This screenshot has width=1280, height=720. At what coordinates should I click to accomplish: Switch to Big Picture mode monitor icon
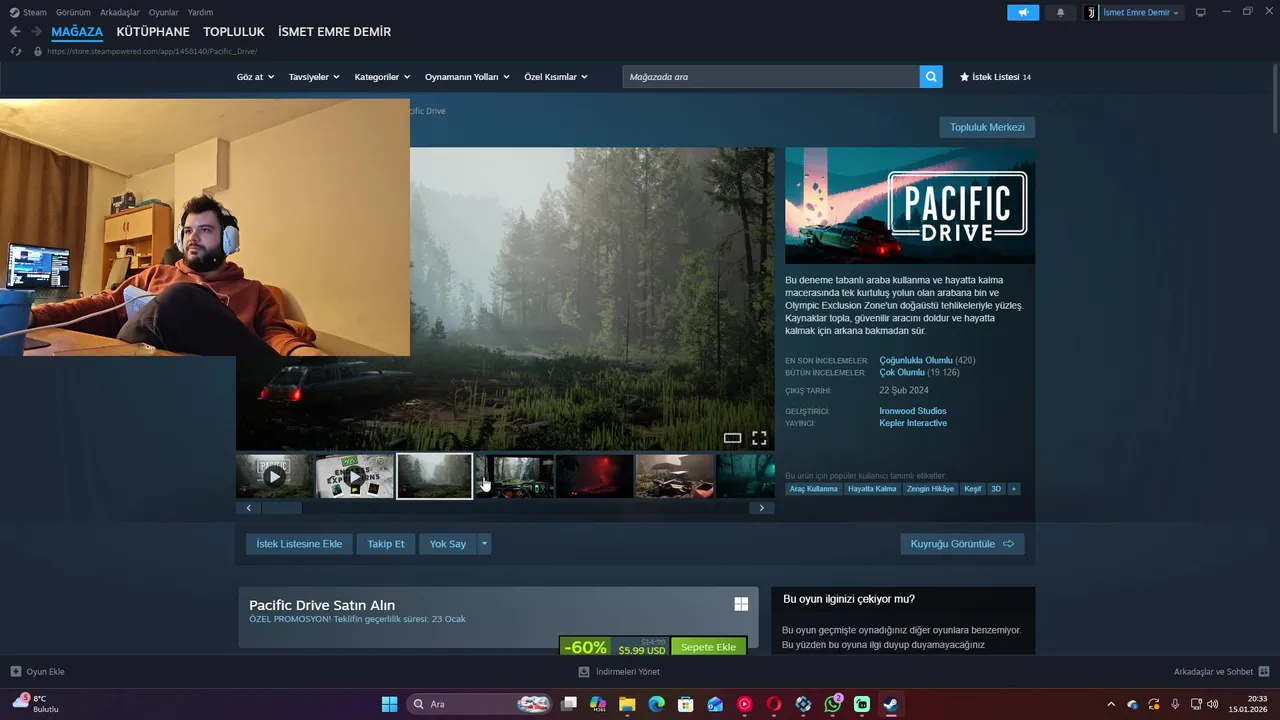click(x=1201, y=12)
